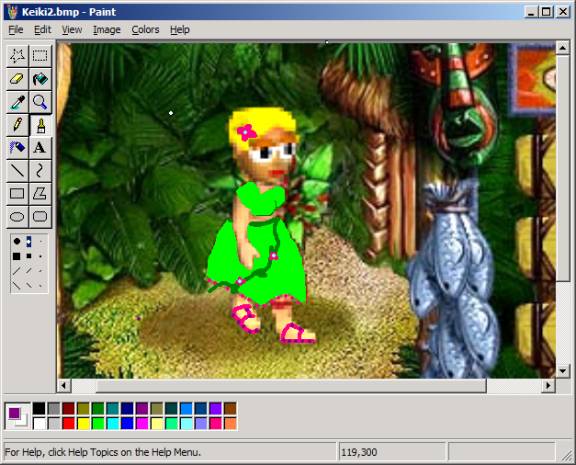
Task: Open the Help menu
Action: pos(180,30)
